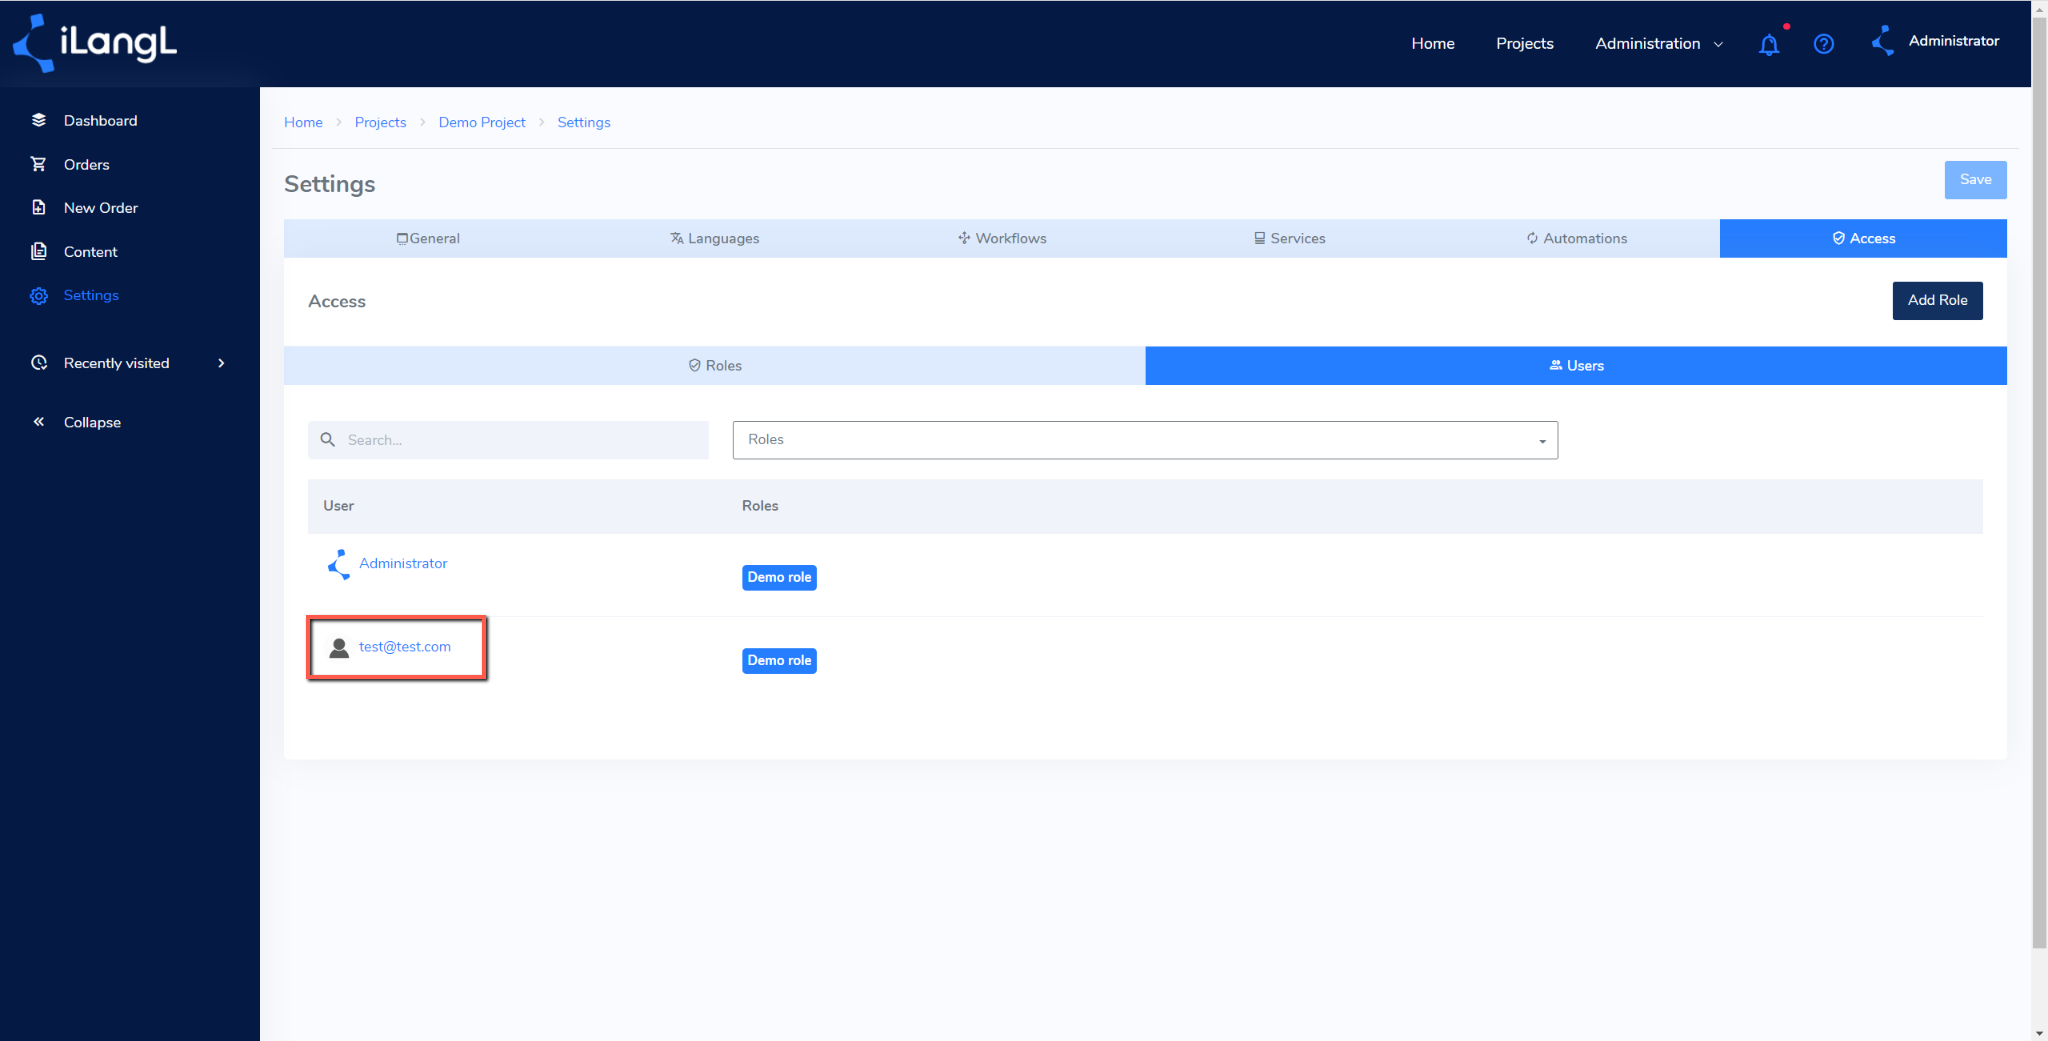Viewport: 2048px width, 1041px height.
Task: Select the Users sub-tab
Action: coord(1576,365)
